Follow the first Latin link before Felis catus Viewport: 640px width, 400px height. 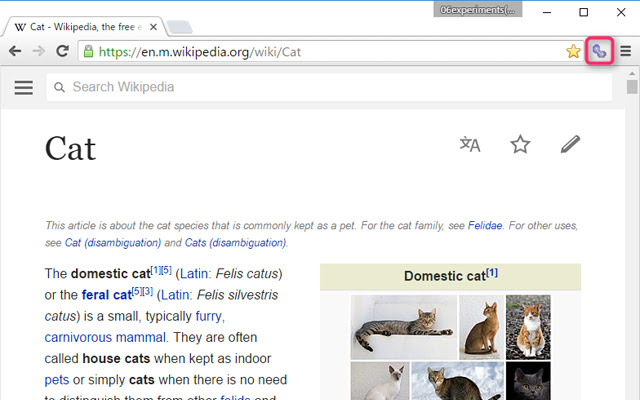[x=193, y=273]
